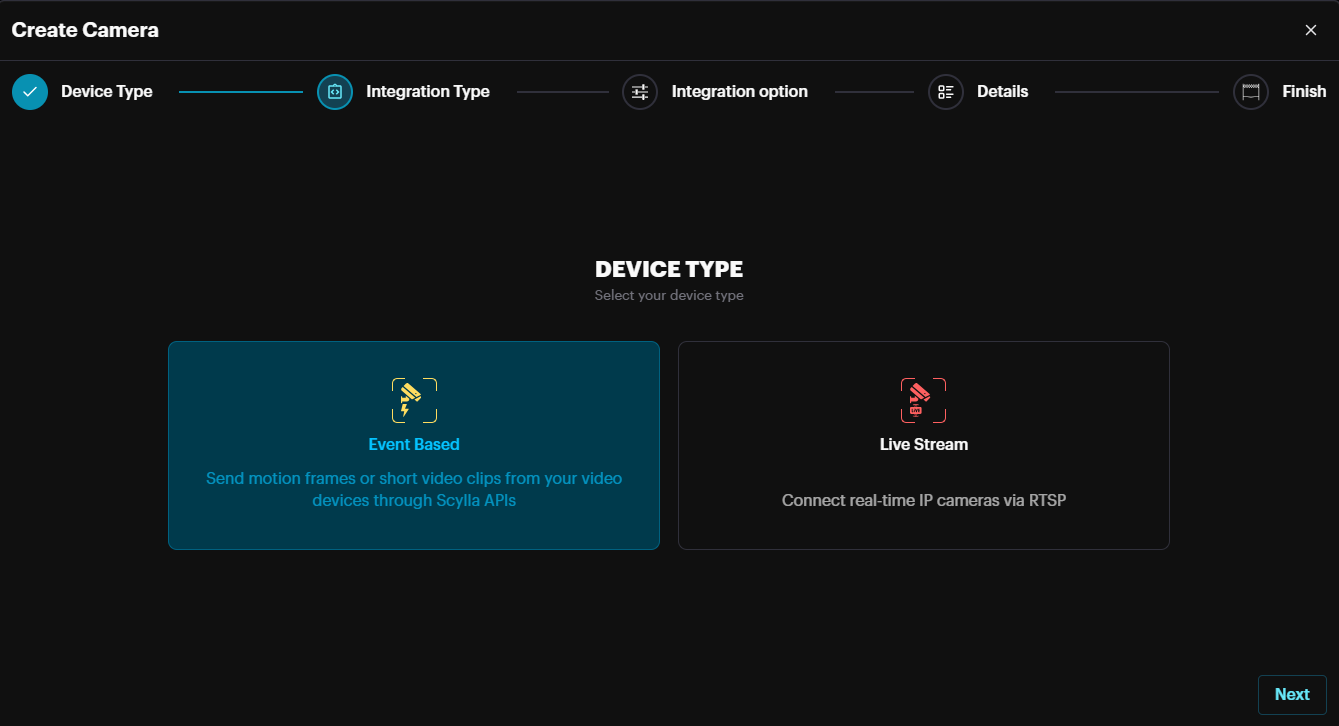Click the Device Type completed checkmark icon
The width and height of the screenshot is (1339, 726).
30,92
